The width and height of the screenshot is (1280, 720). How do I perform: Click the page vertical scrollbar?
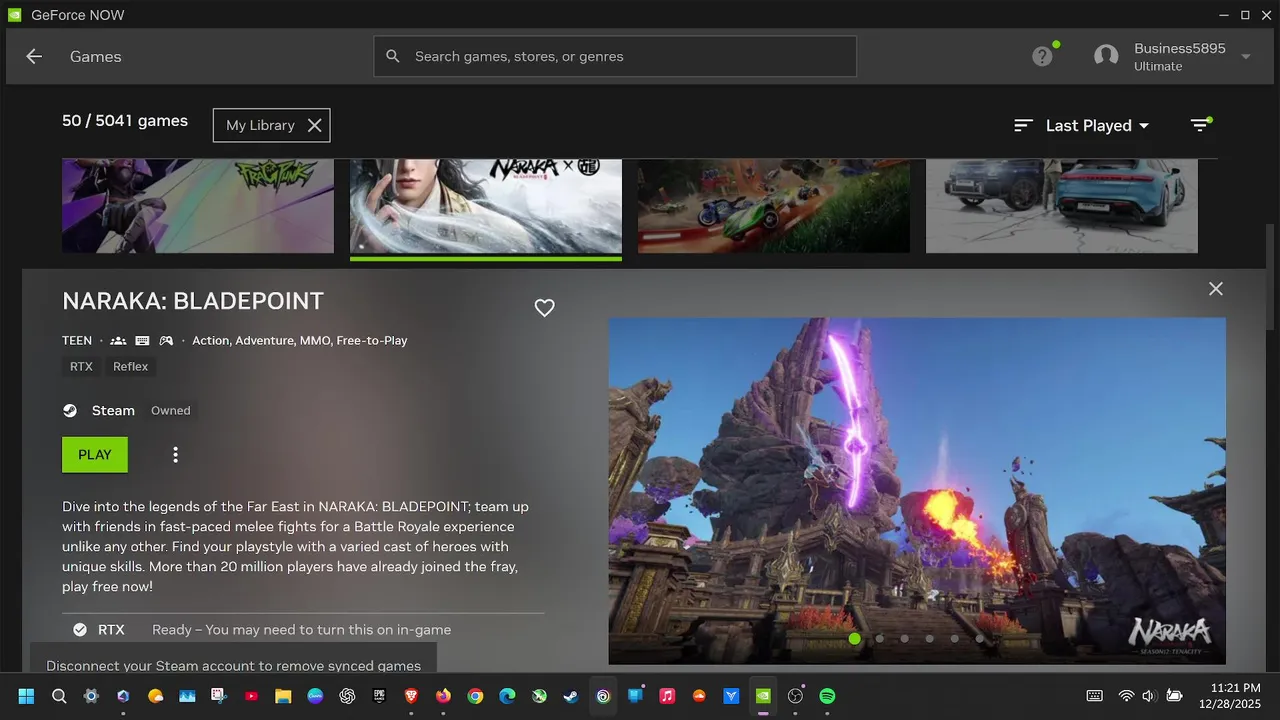pos(1271,276)
